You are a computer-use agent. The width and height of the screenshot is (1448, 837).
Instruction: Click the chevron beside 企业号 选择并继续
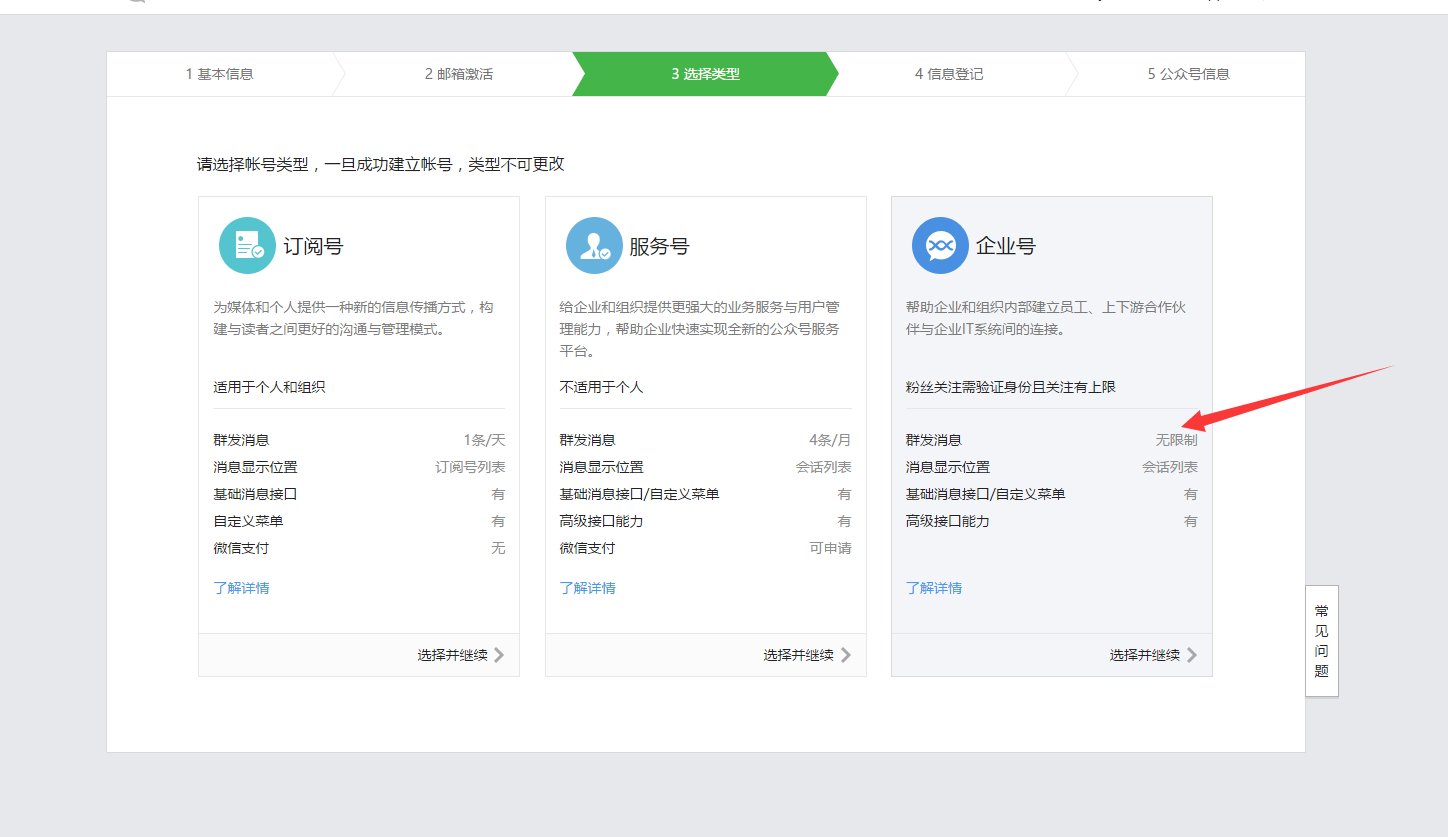tap(1192, 655)
